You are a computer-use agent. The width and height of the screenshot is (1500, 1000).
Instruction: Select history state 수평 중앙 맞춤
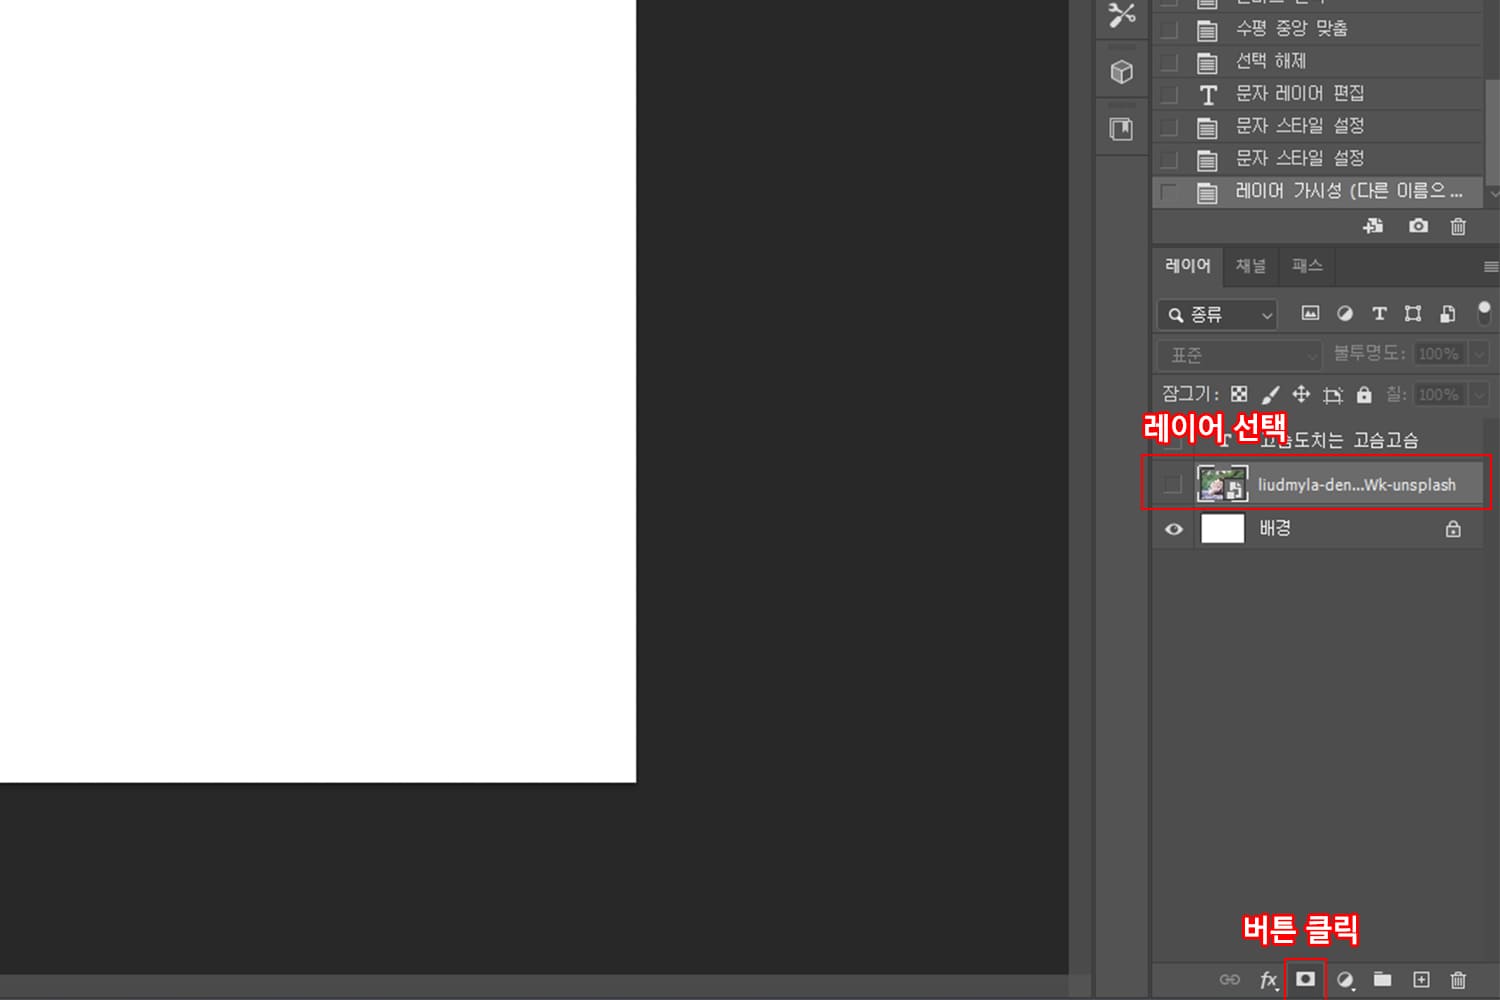(1317, 29)
